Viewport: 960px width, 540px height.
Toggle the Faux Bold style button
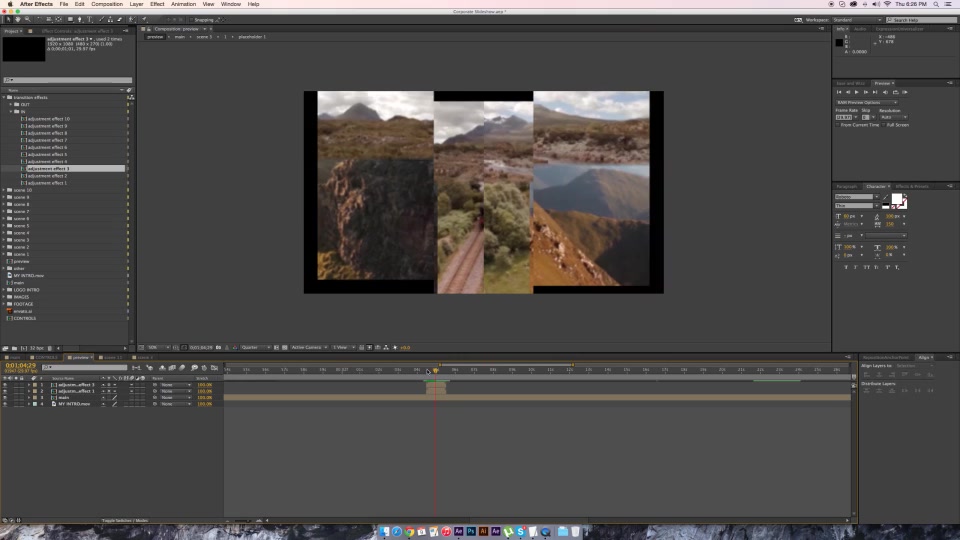coord(846,267)
